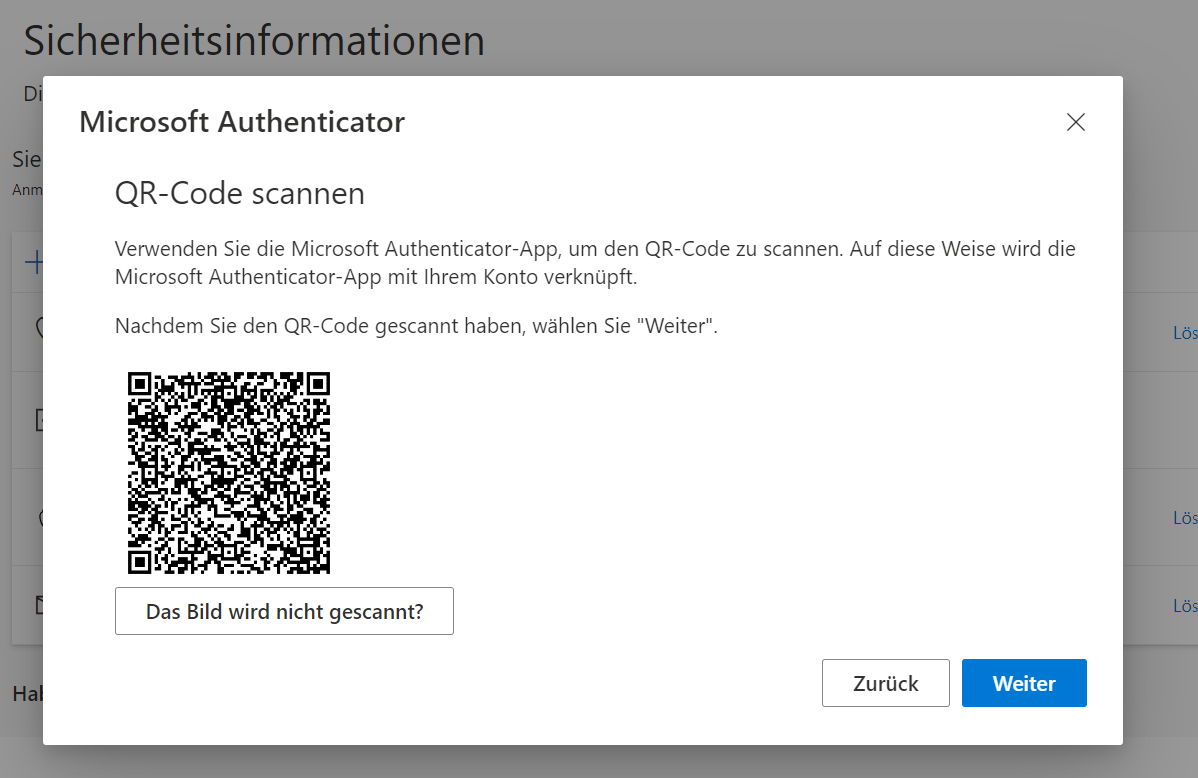Click the QR code's bottom-left finder square

tap(140, 562)
